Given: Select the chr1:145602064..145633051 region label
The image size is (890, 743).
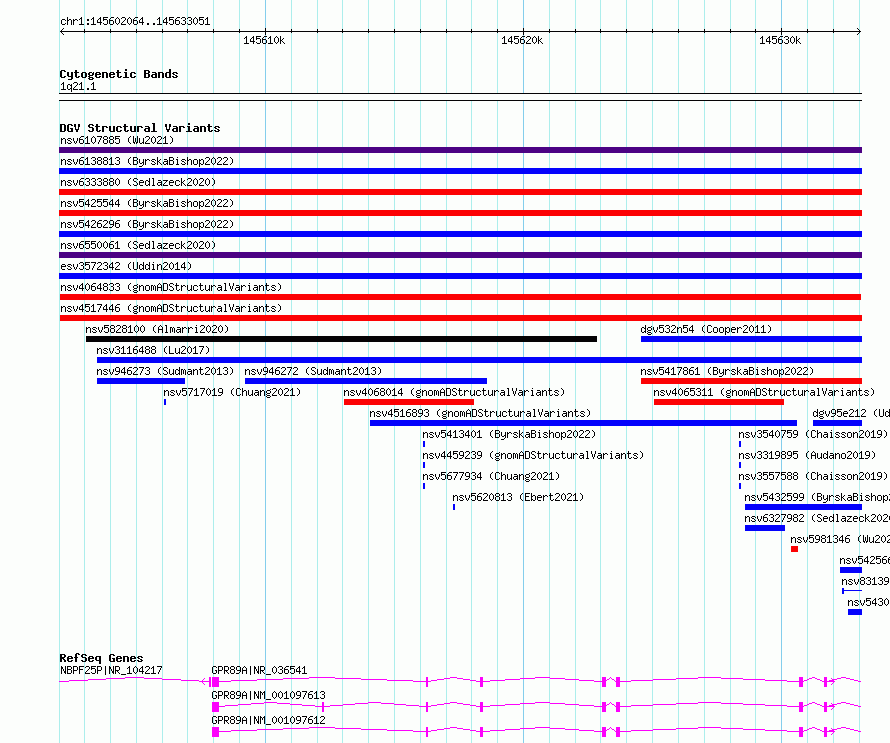Looking at the screenshot, I should coord(135,22).
